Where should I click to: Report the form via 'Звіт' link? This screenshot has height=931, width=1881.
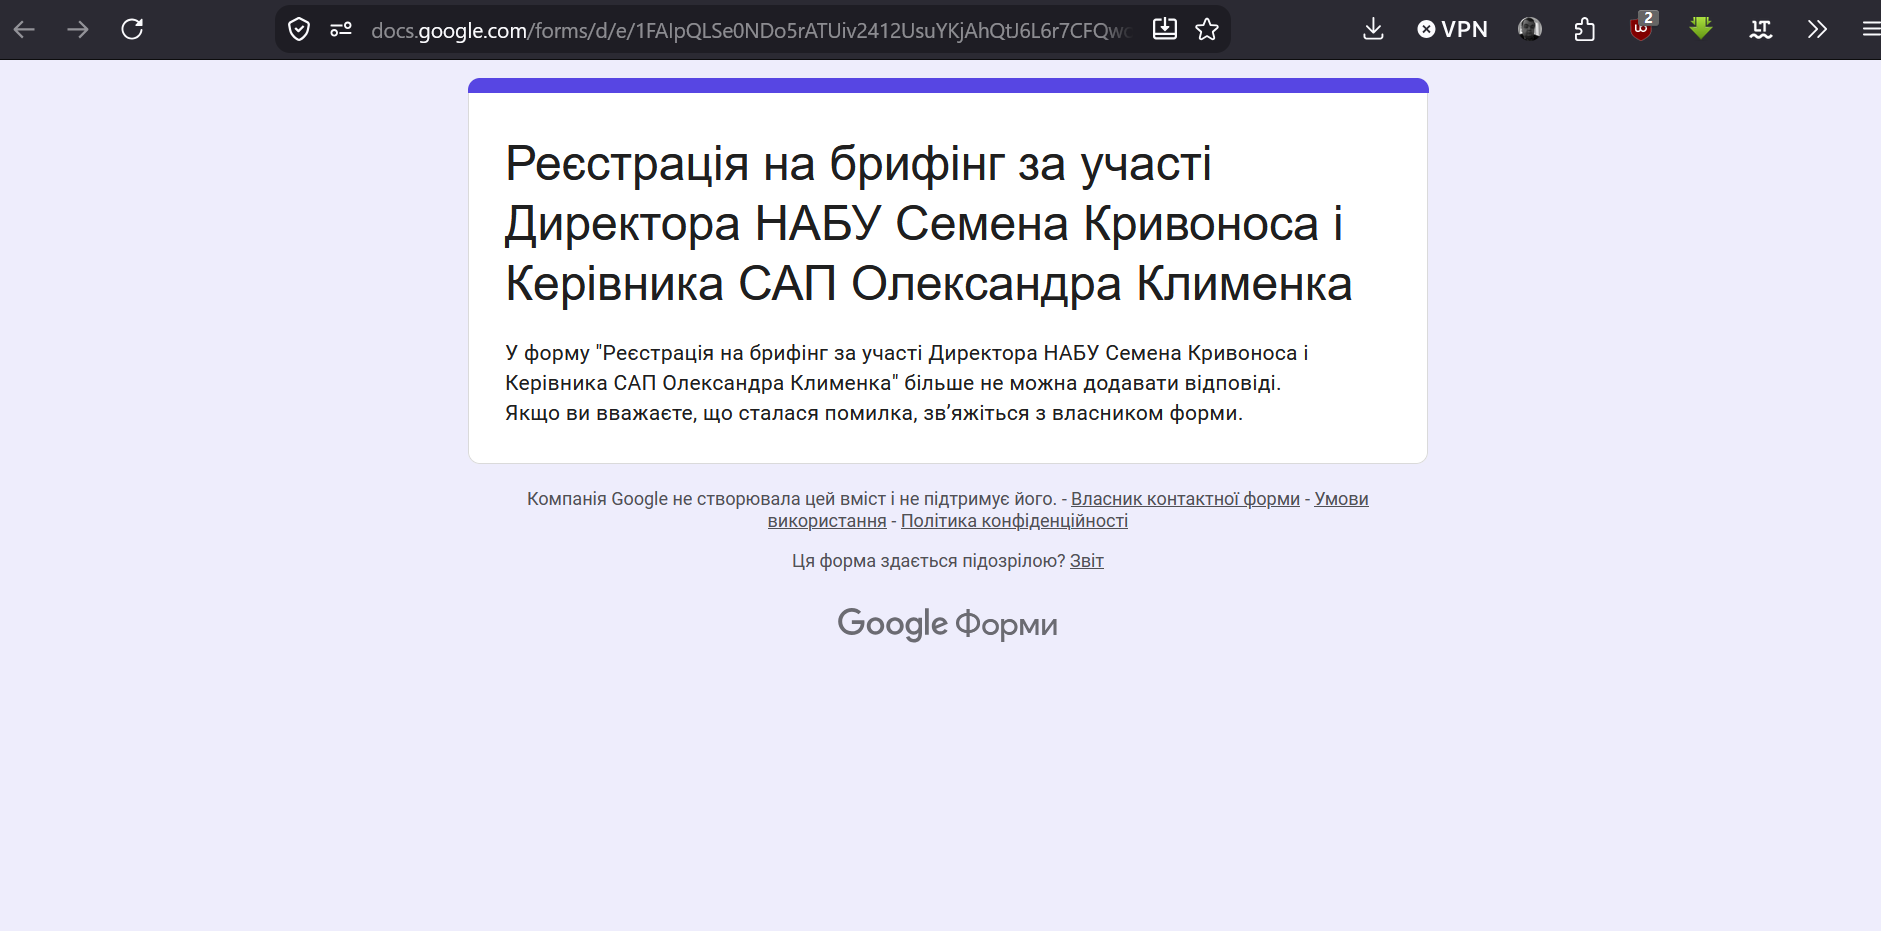pos(1087,561)
